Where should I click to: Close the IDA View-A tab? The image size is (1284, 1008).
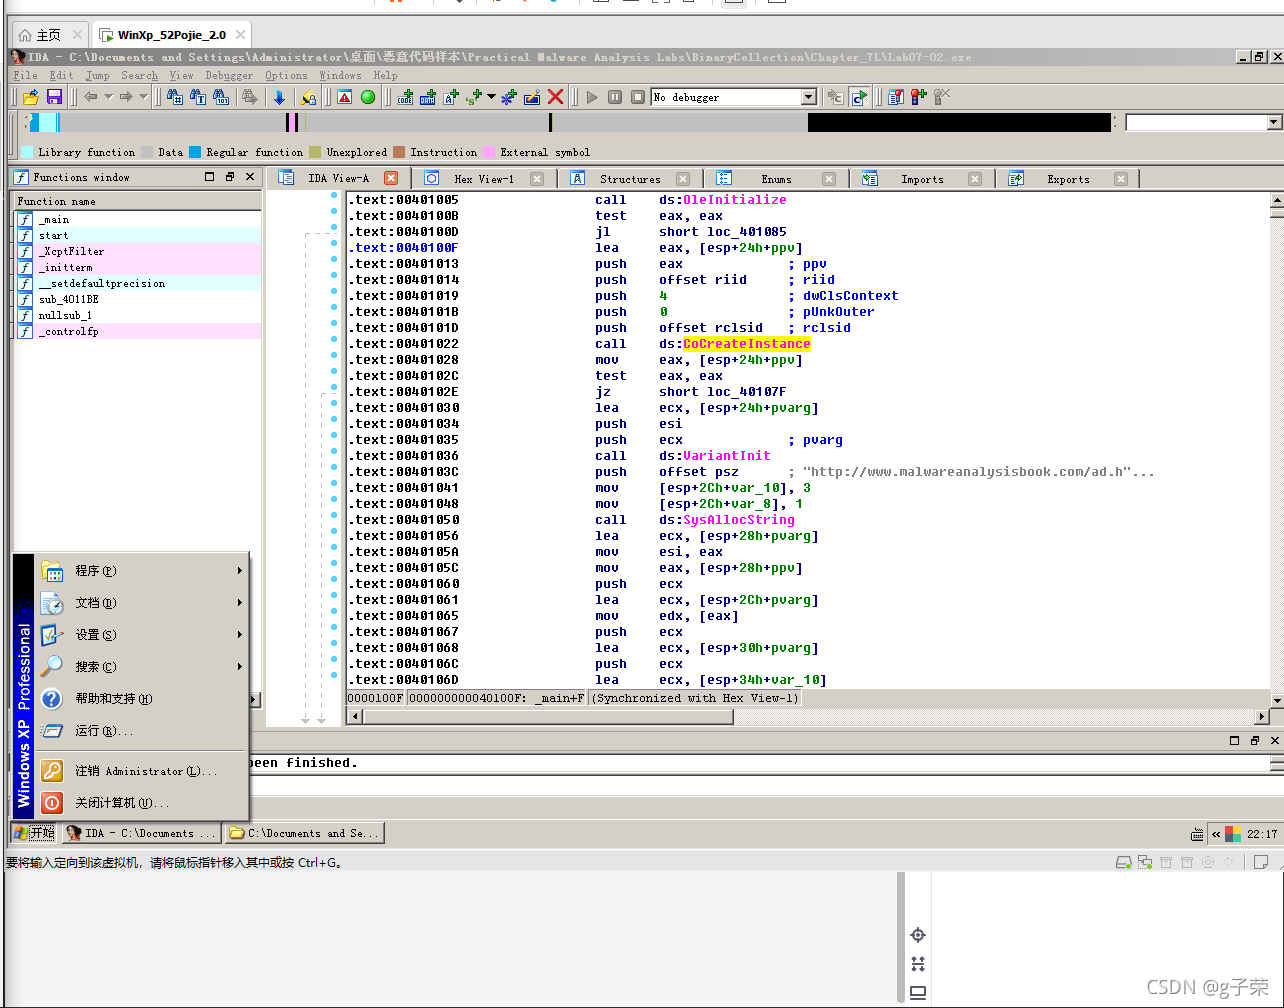(x=391, y=178)
